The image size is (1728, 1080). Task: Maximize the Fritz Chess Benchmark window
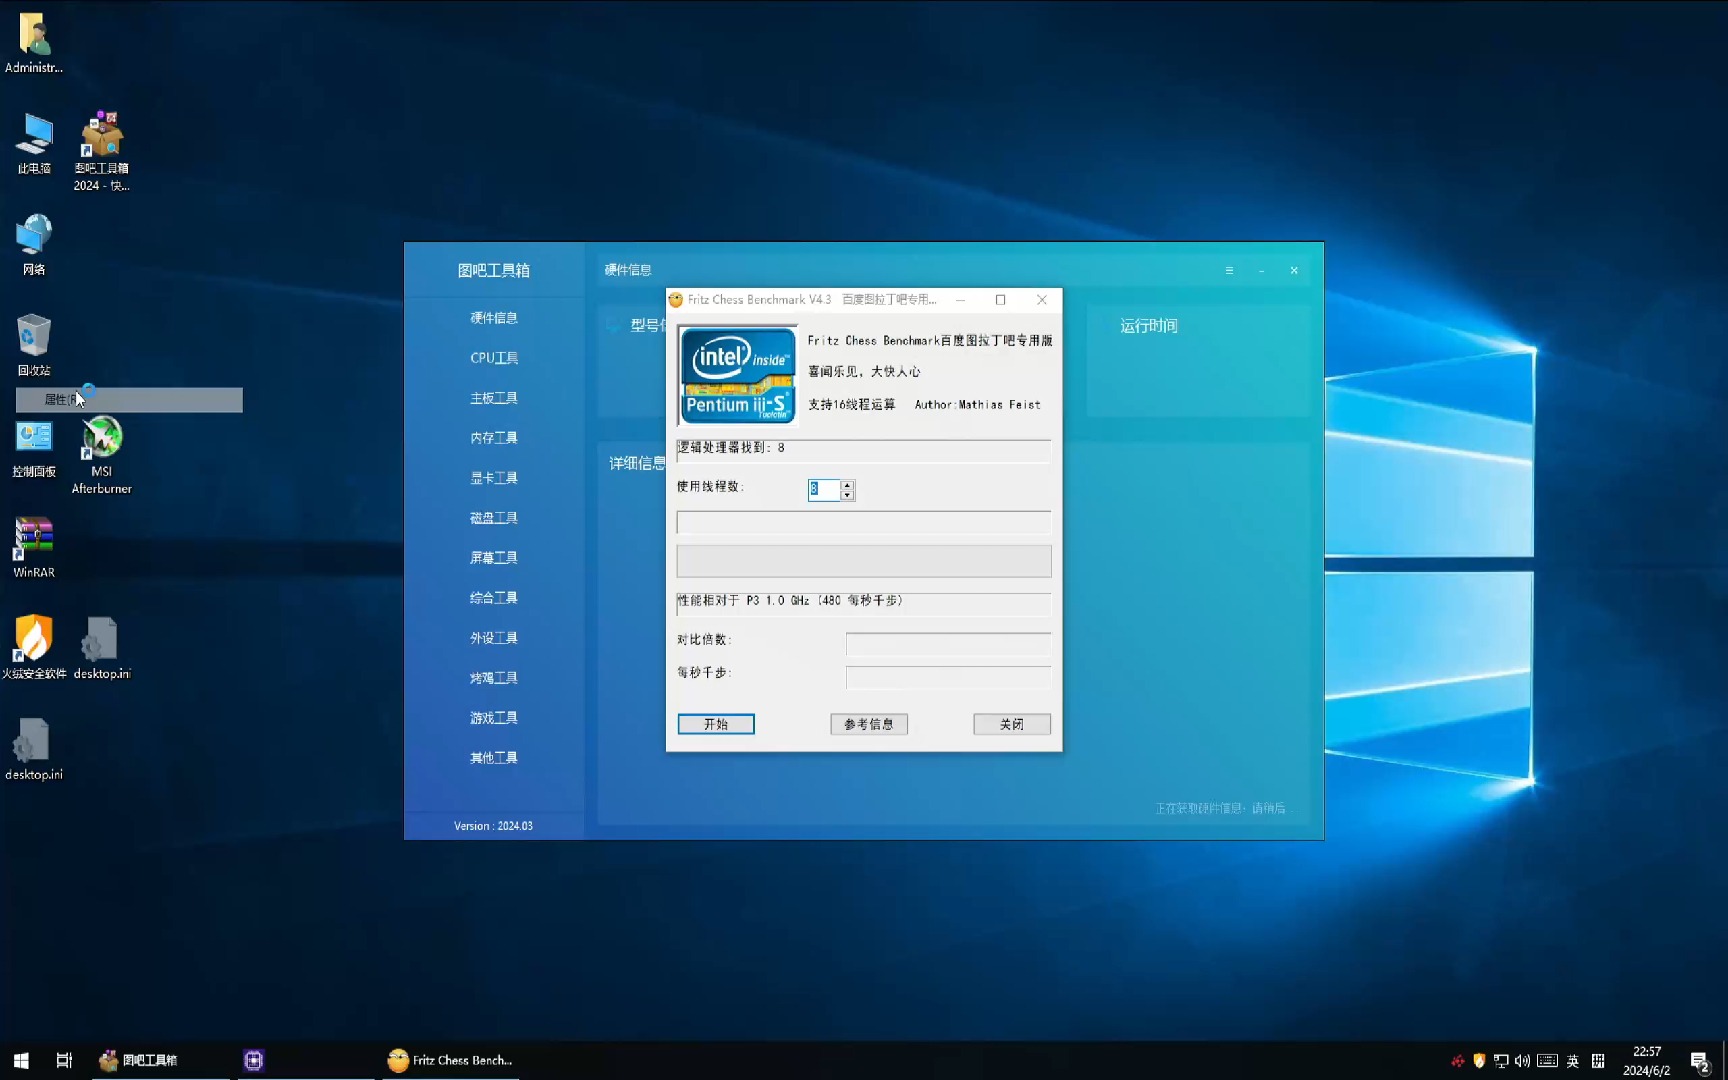[1000, 300]
